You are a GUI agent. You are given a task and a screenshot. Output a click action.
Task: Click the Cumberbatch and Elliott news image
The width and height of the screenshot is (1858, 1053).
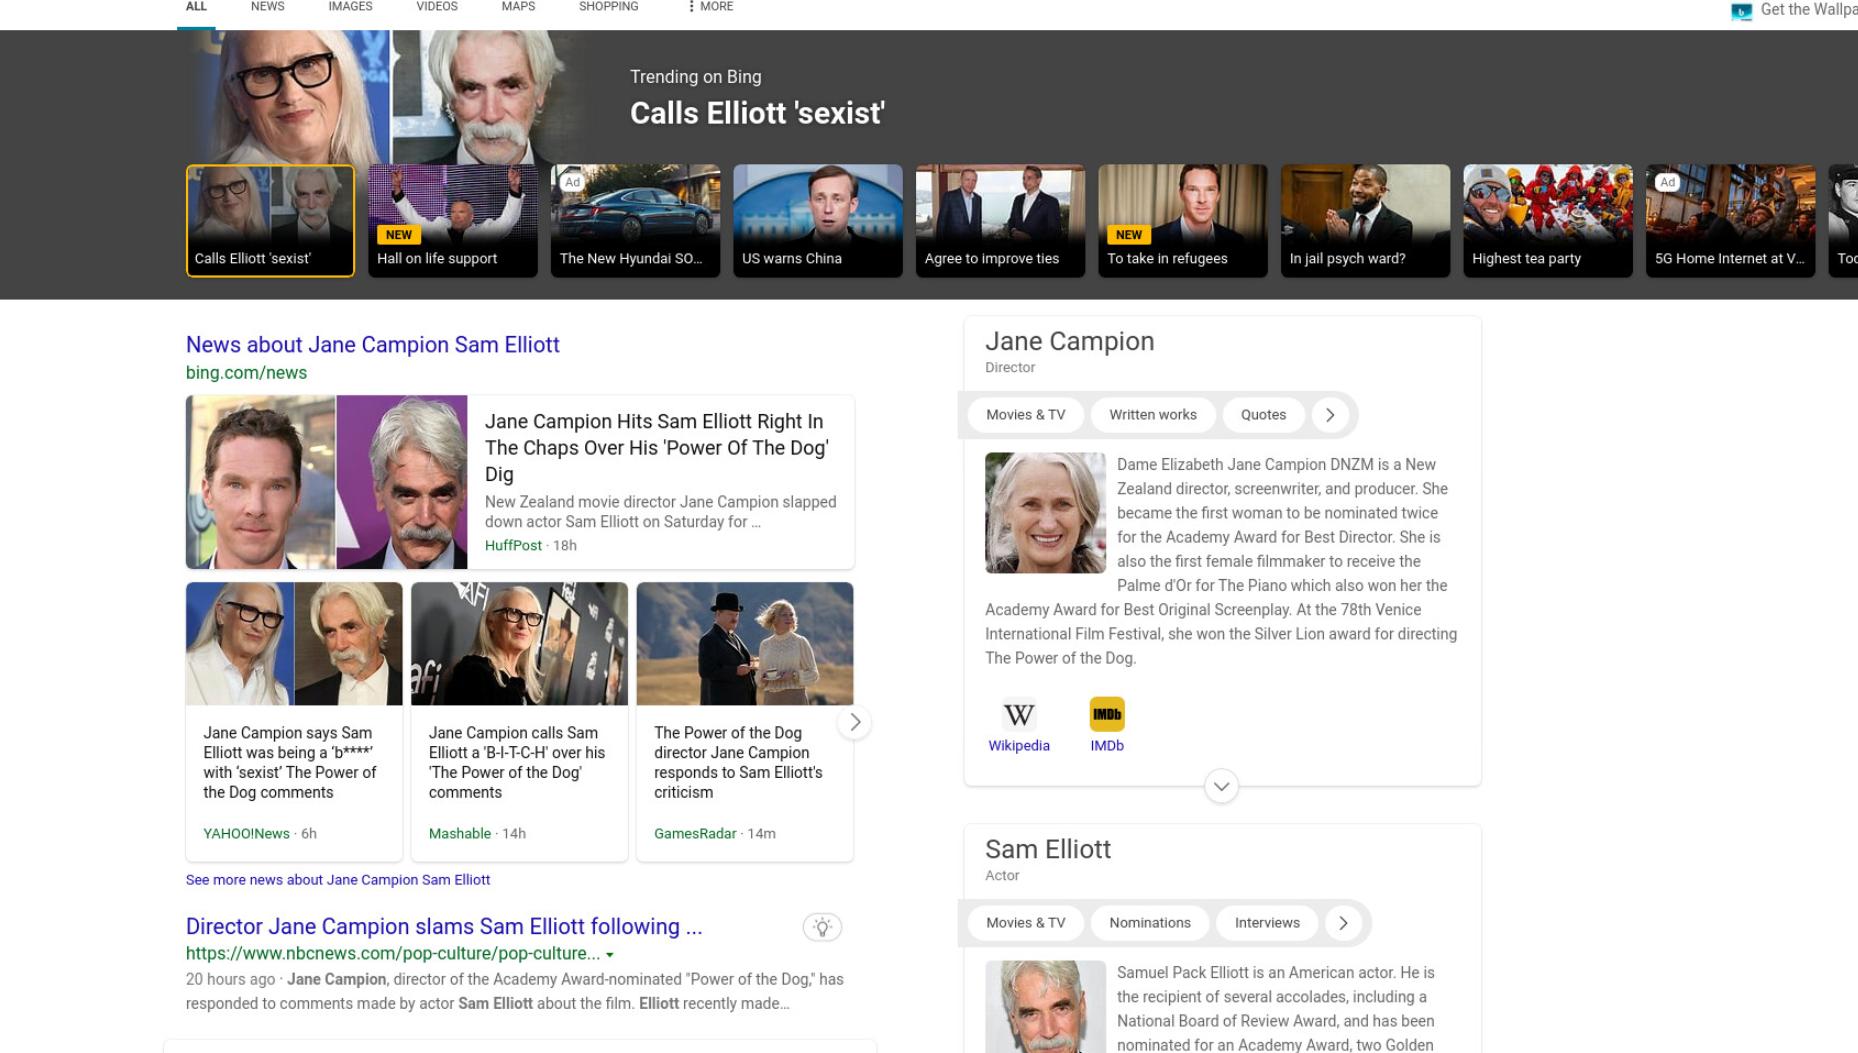[327, 482]
